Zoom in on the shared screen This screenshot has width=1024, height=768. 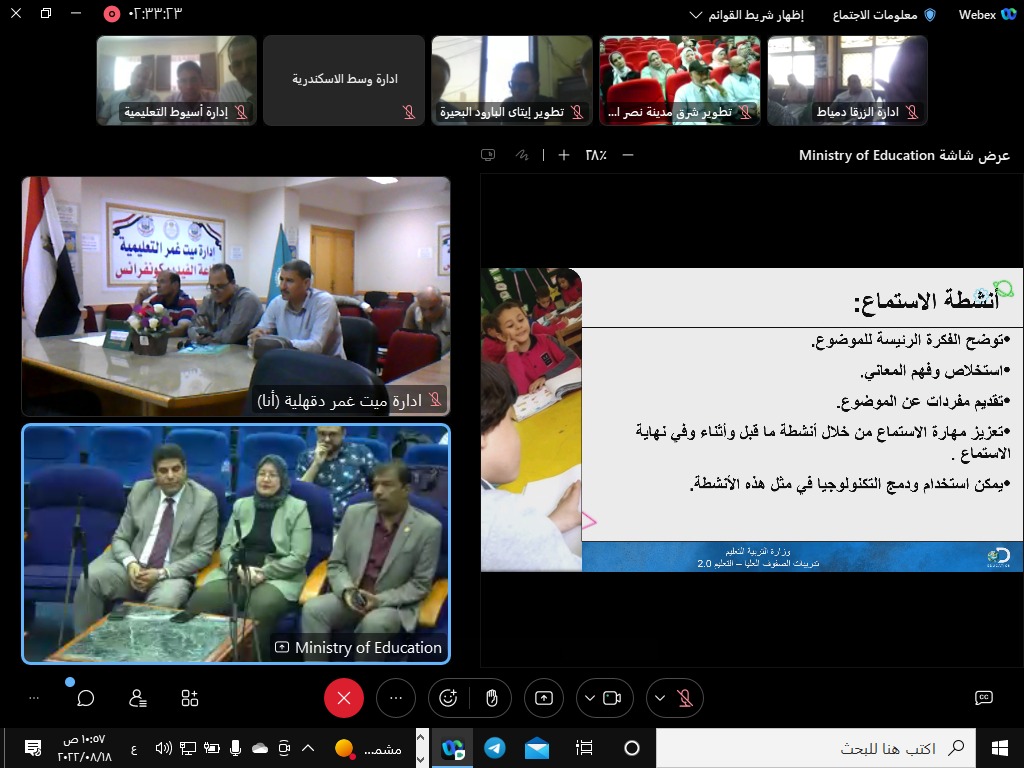(564, 155)
